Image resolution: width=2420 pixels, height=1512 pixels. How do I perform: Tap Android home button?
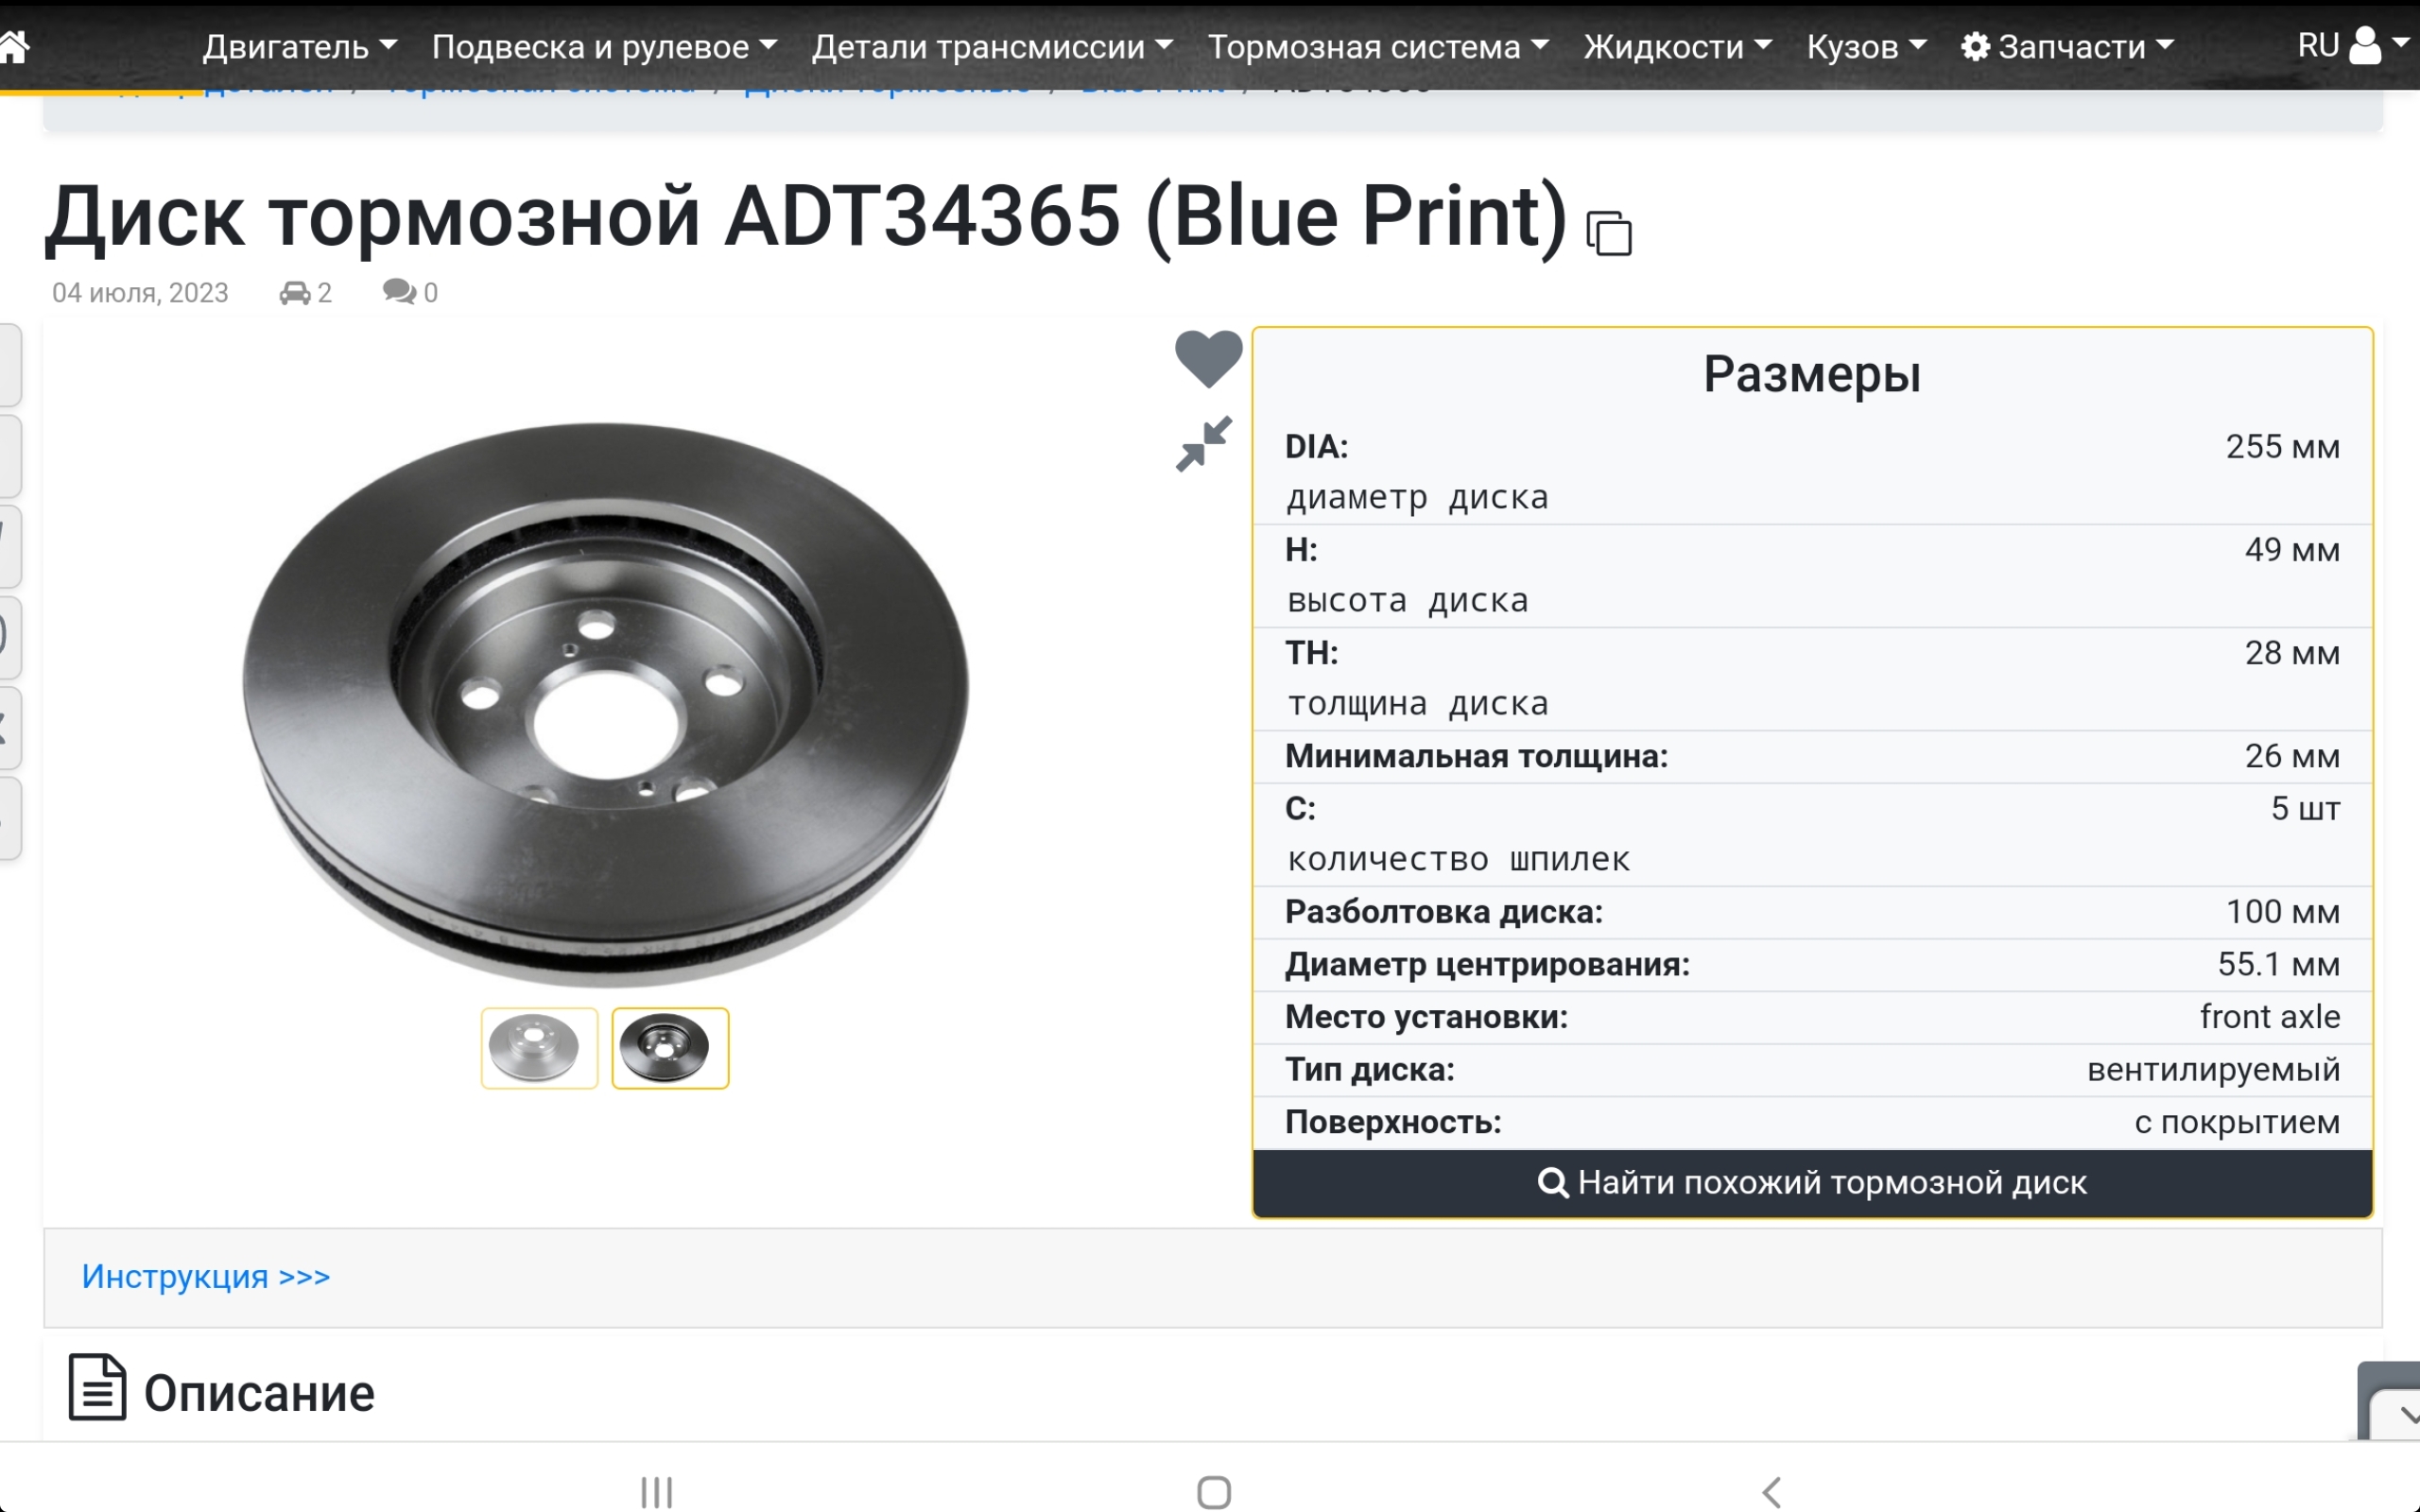pos(1213,1492)
